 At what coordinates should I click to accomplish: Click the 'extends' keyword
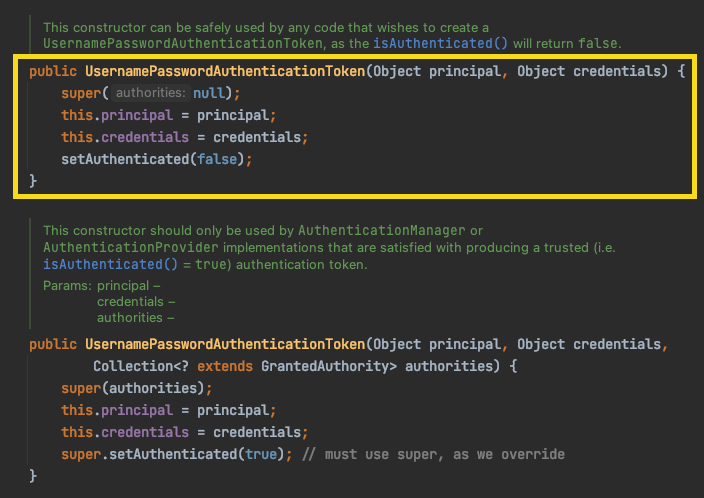click(x=225, y=366)
